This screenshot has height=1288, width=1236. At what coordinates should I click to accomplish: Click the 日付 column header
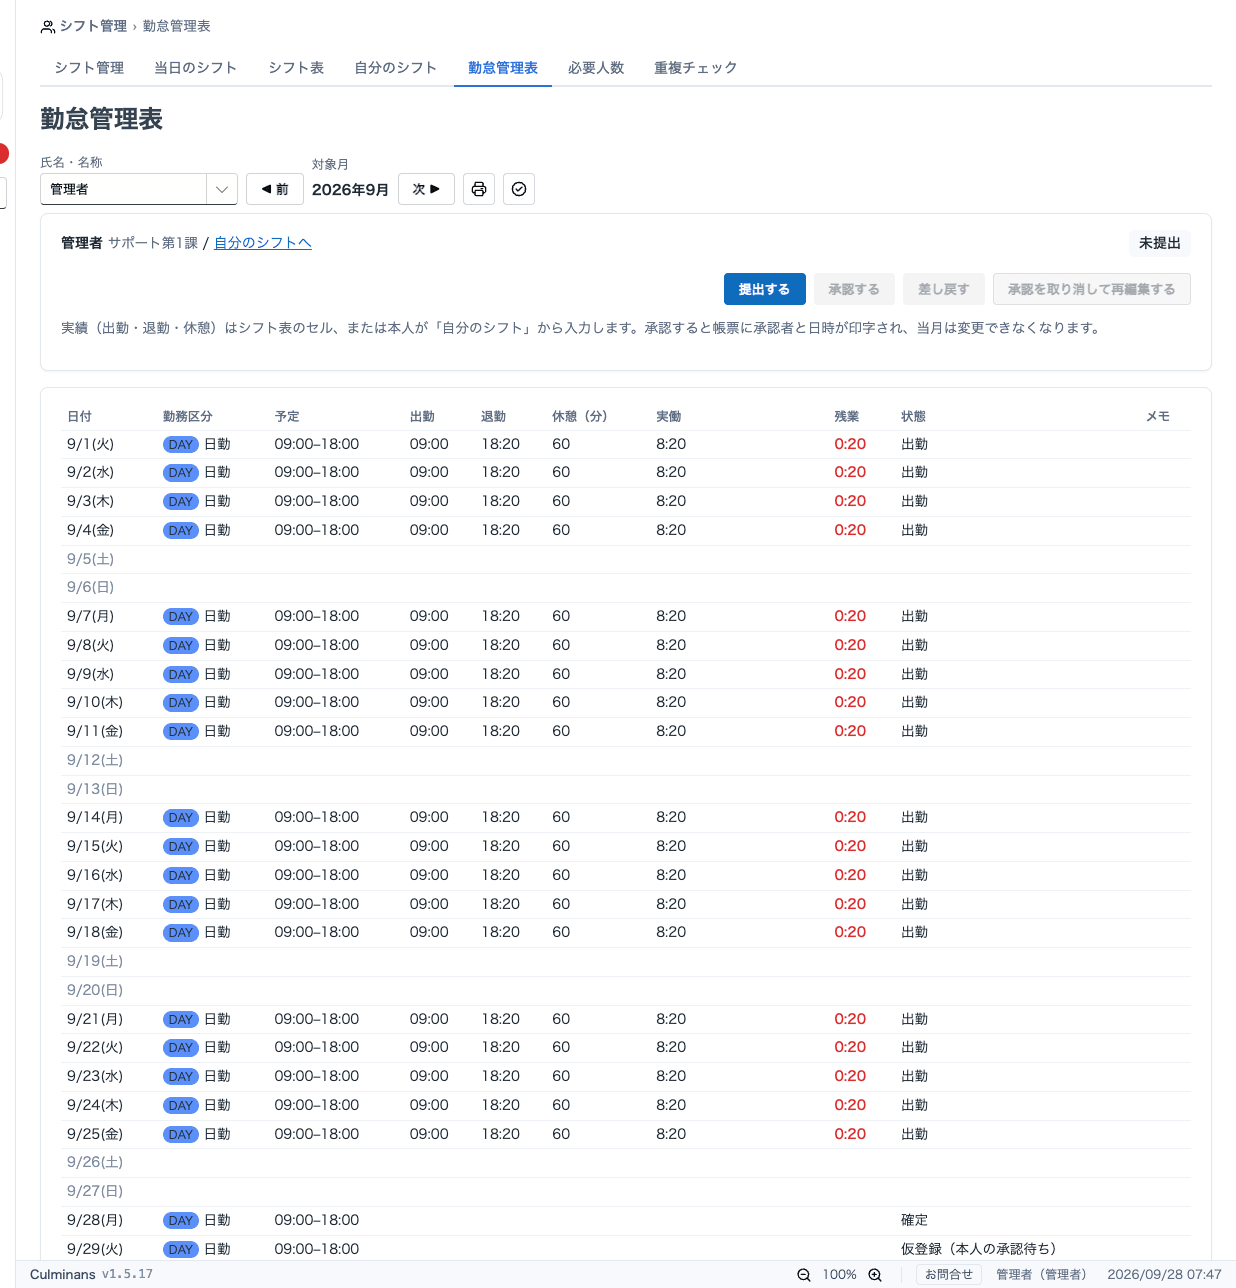coord(79,417)
